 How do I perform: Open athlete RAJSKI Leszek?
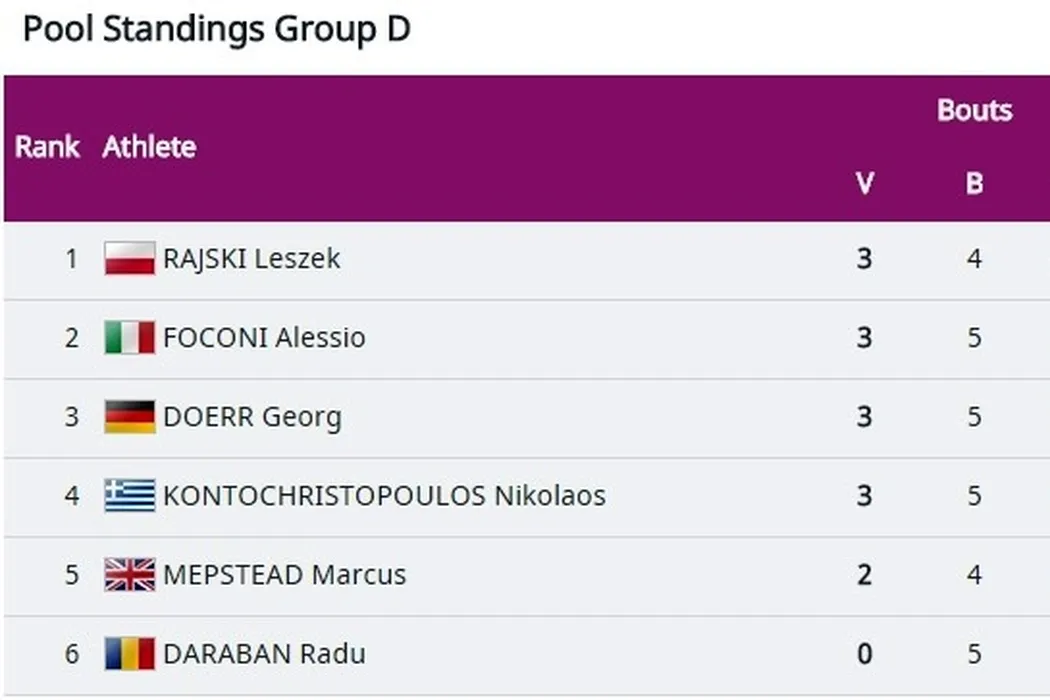(x=252, y=259)
